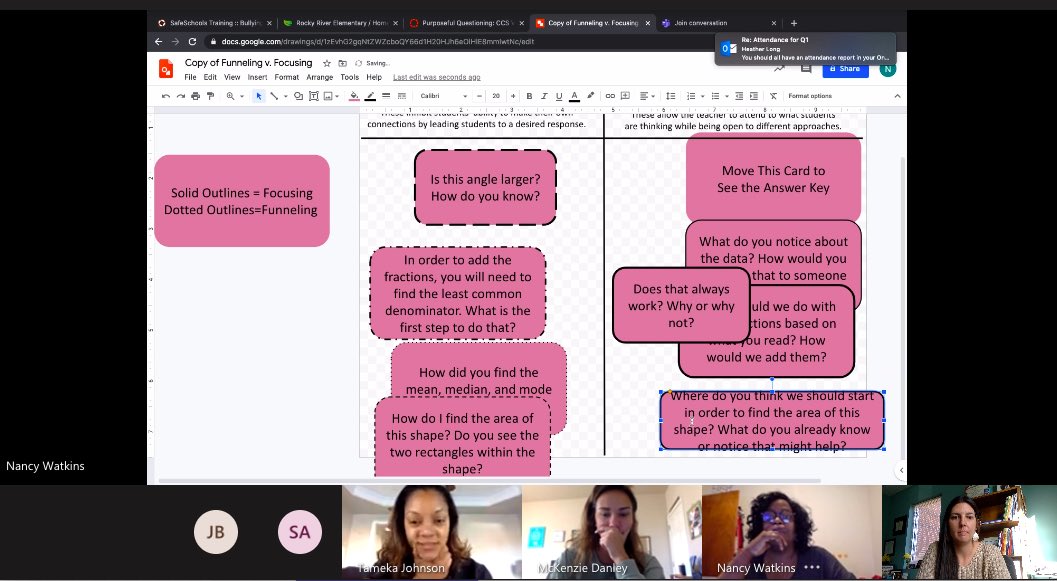Click the Bulleted list icon

(x=716, y=96)
